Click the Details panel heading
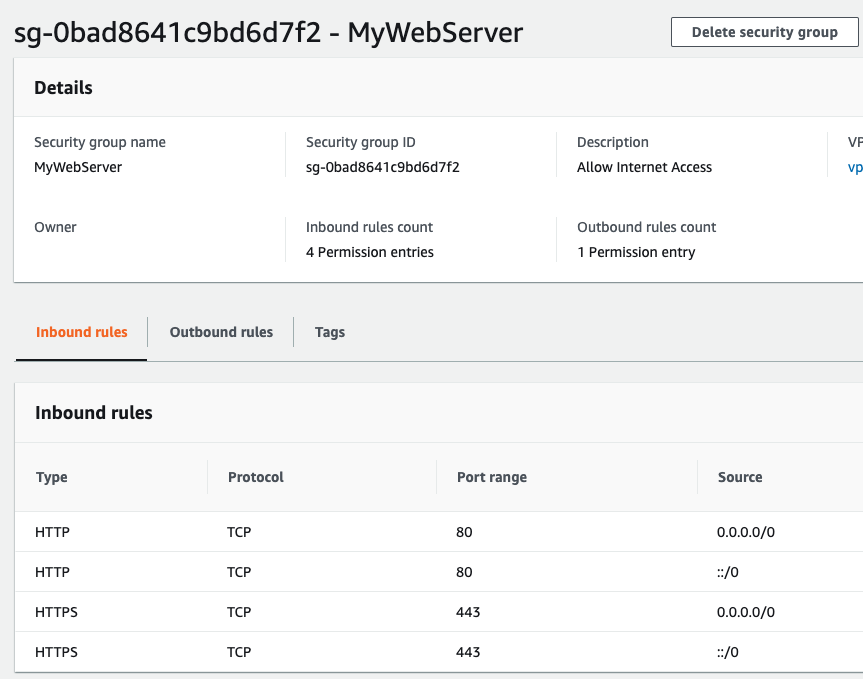 (x=63, y=88)
